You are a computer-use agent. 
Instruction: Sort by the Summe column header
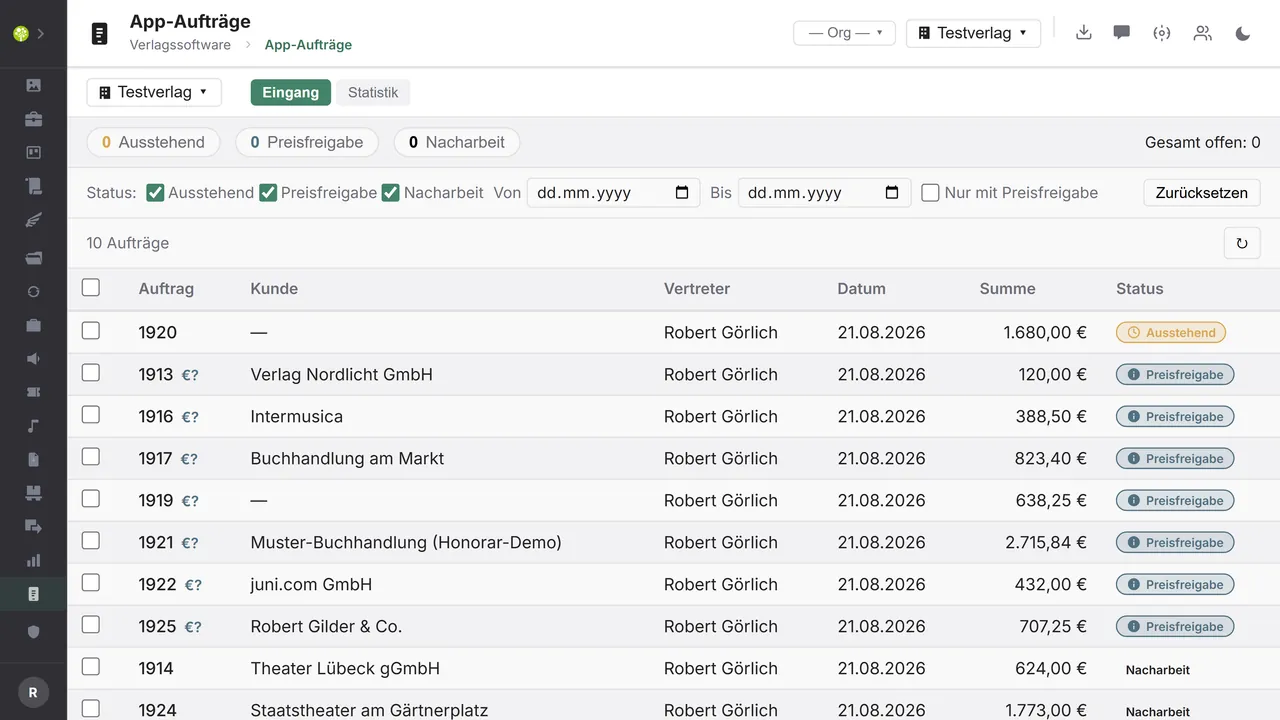(1007, 289)
